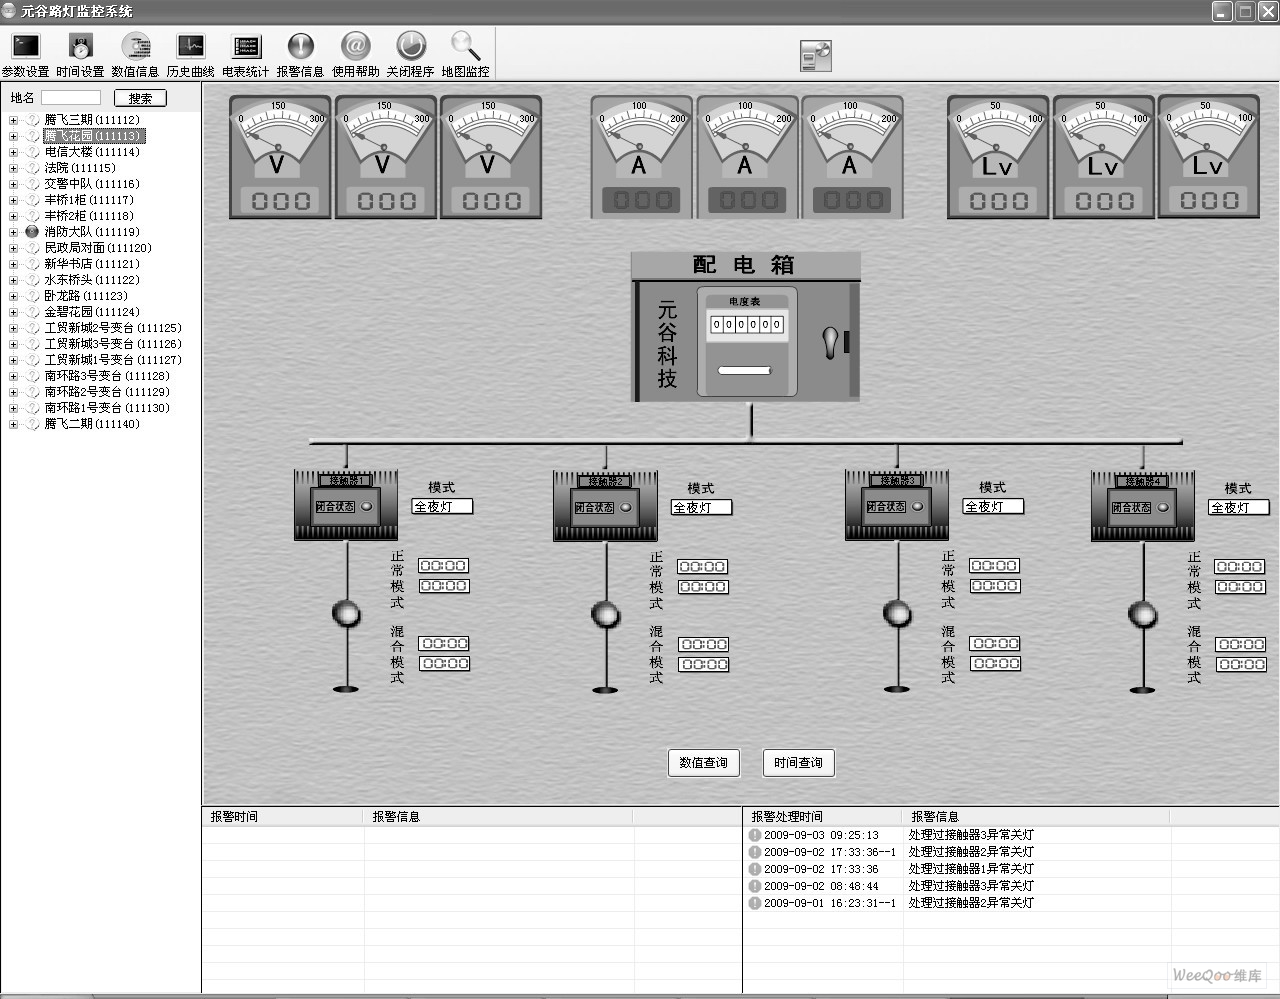1280x999 pixels.
Task: Click the 数值查询 button
Action: click(703, 763)
